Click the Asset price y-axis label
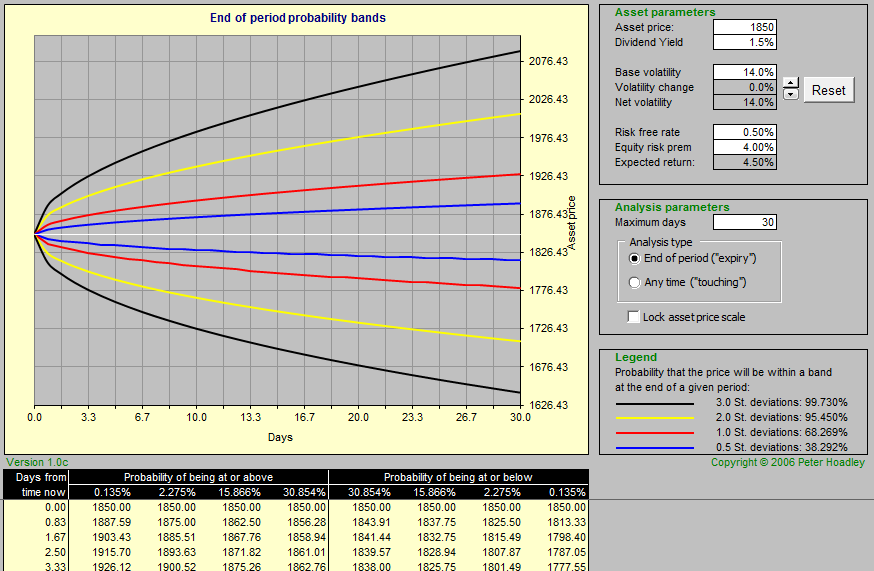Viewport: 874px width, 571px height. click(571, 222)
